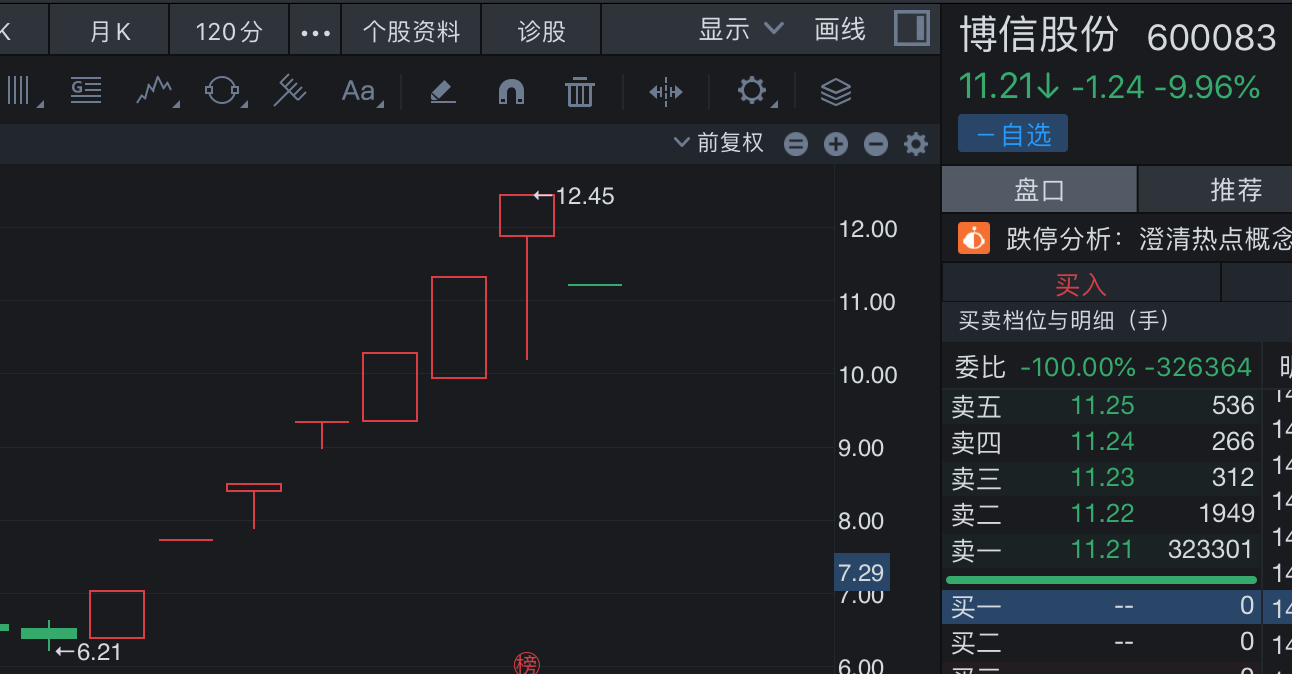
Task: Select the pitchfork channel drawing tool
Action: (290, 92)
